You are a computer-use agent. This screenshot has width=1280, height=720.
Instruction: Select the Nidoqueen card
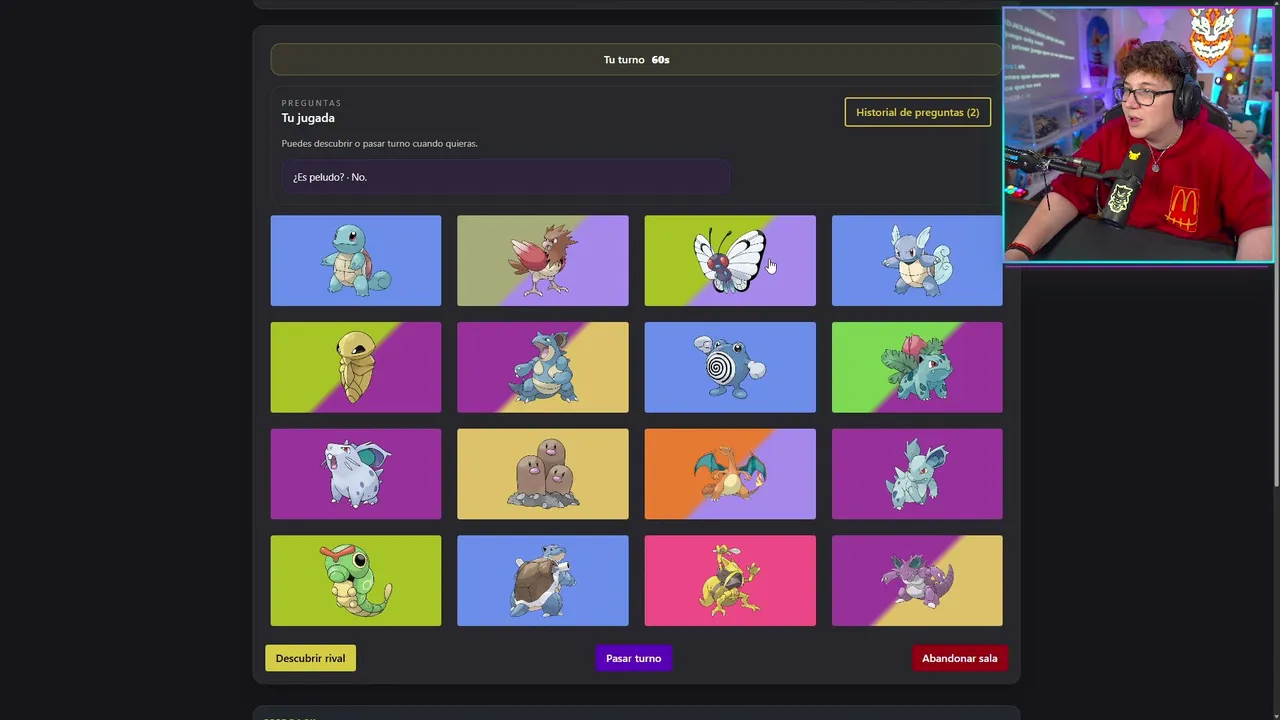click(543, 367)
